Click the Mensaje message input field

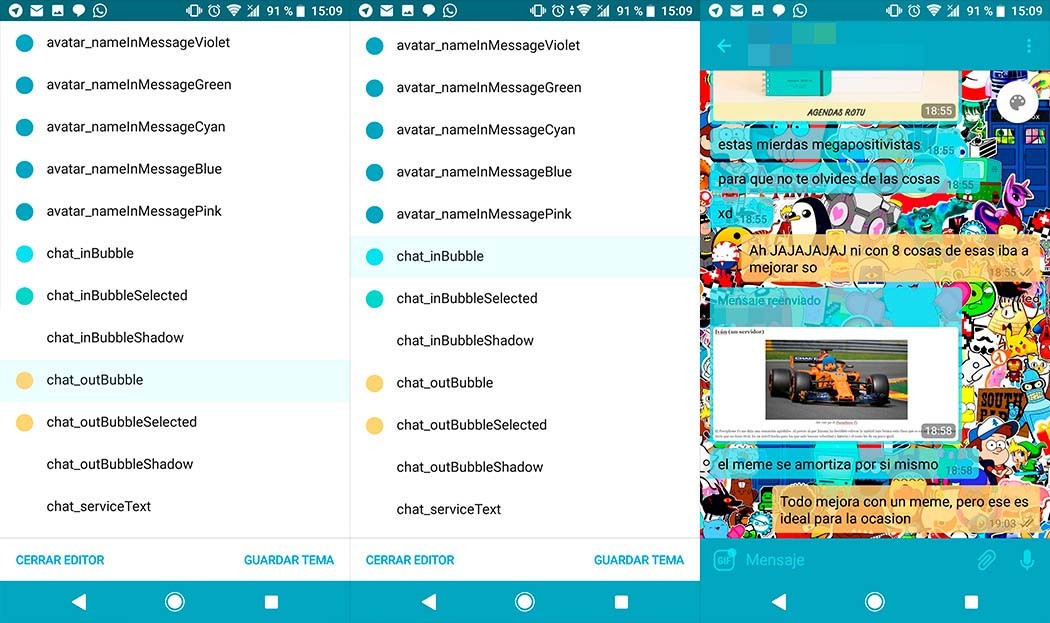pyautogui.click(x=856, y=559)
